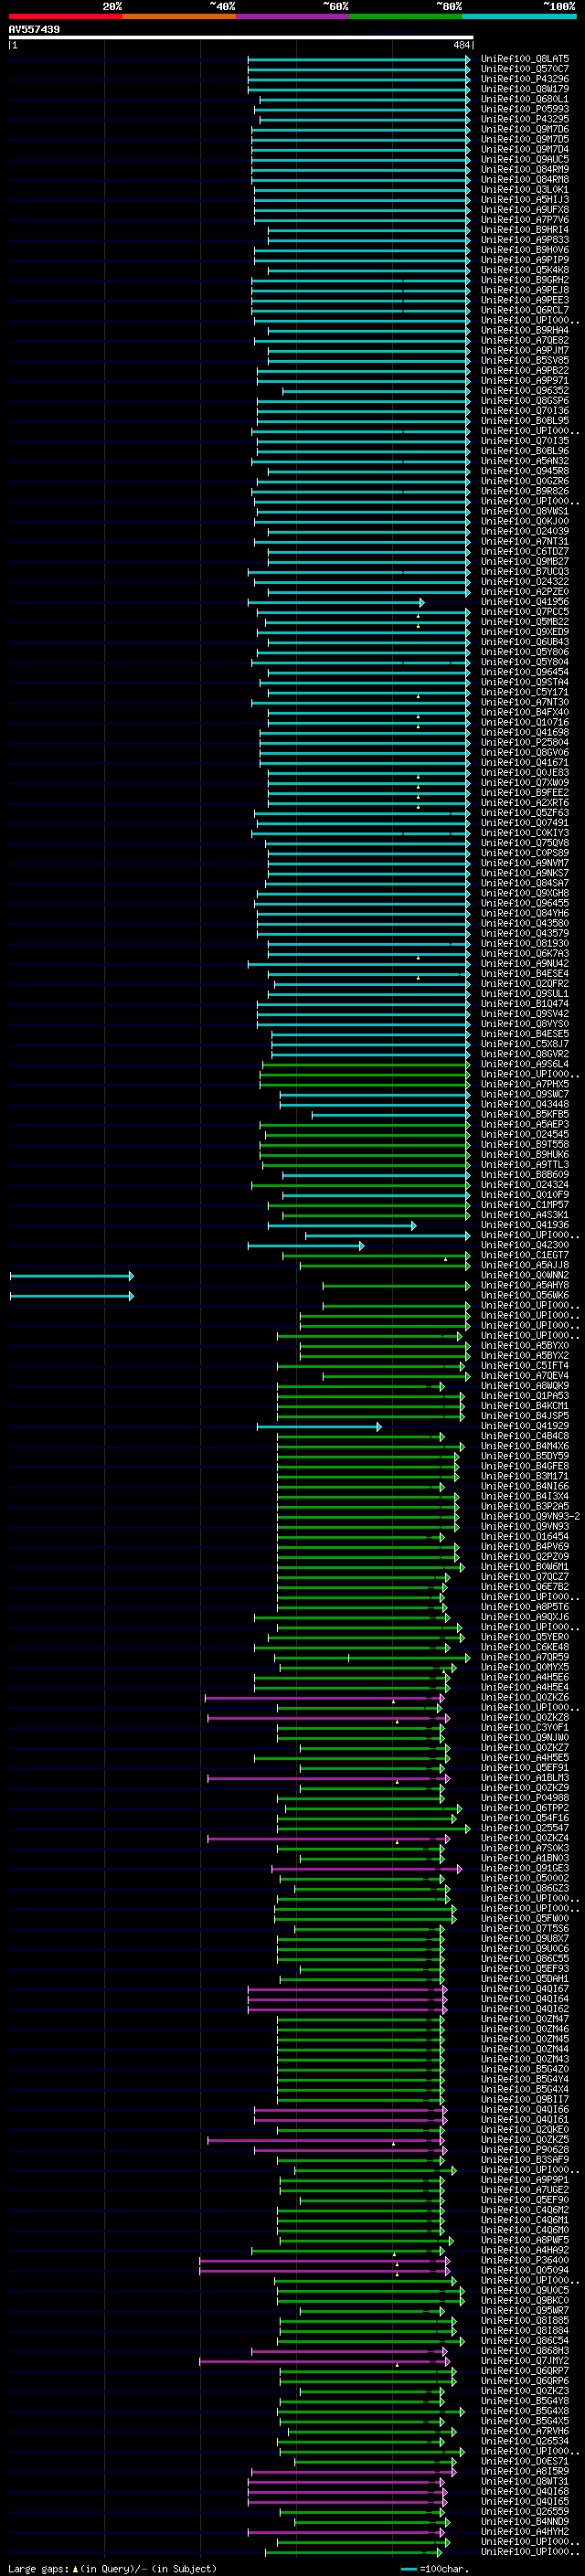585x2576 pixels.
Task: Click the white query ruler bar under AV557439
Action: tap(241, 37)
